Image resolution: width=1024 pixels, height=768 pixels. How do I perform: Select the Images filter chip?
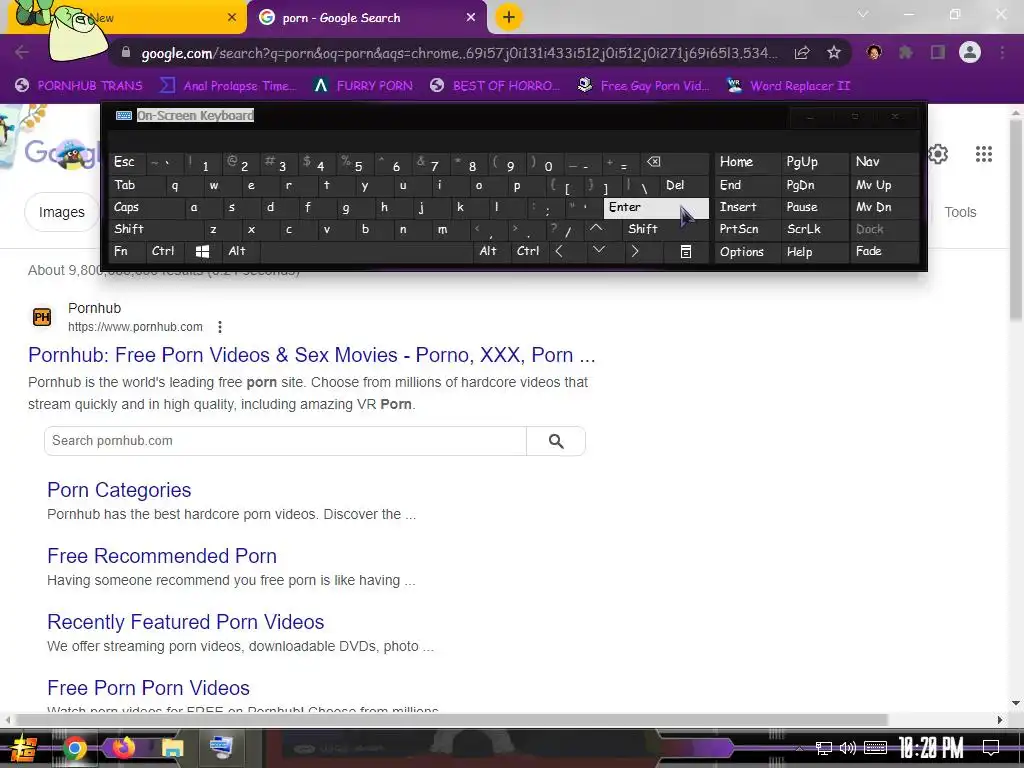[61, 212]
